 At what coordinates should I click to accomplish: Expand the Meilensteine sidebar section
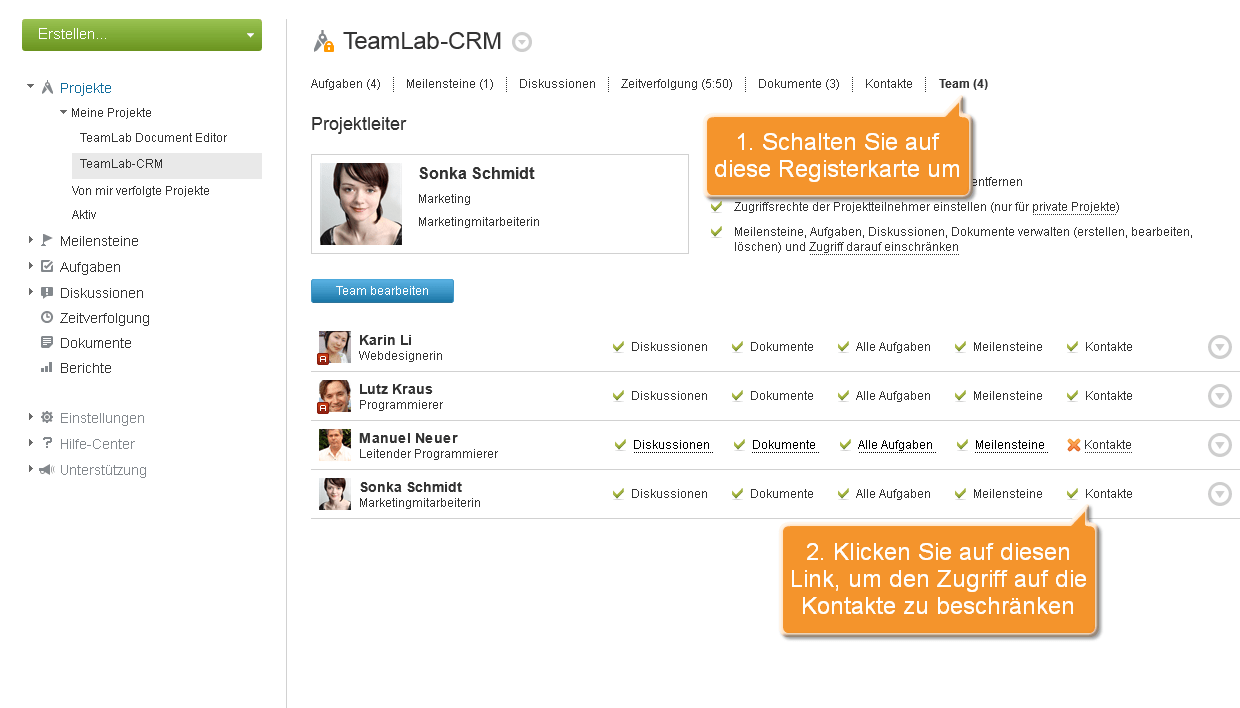[x=31, y=240]
